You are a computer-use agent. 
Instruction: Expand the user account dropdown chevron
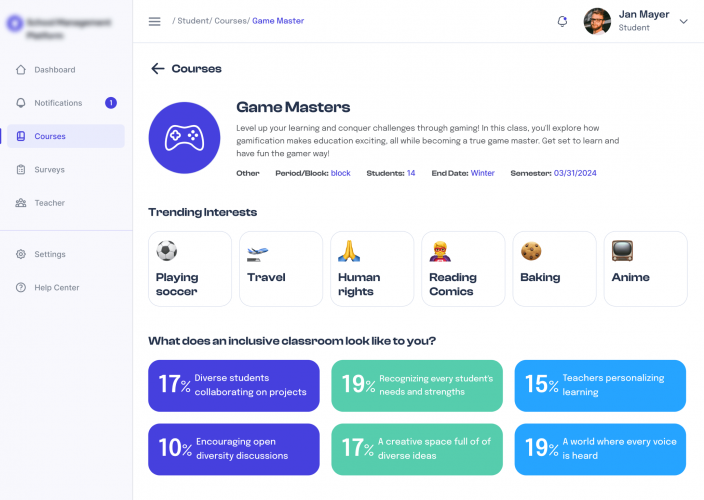[x=683, y=21]
